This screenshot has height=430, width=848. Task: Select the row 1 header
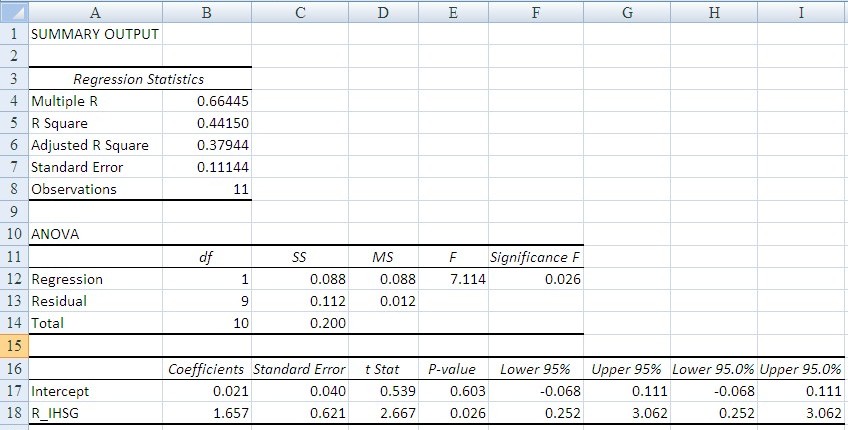coord(13,33)
